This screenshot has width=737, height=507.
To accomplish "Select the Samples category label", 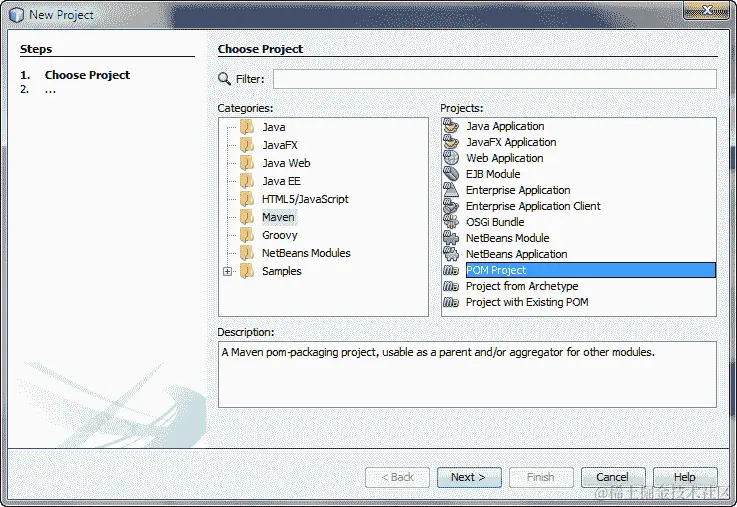I will click(x=282, y=271).
